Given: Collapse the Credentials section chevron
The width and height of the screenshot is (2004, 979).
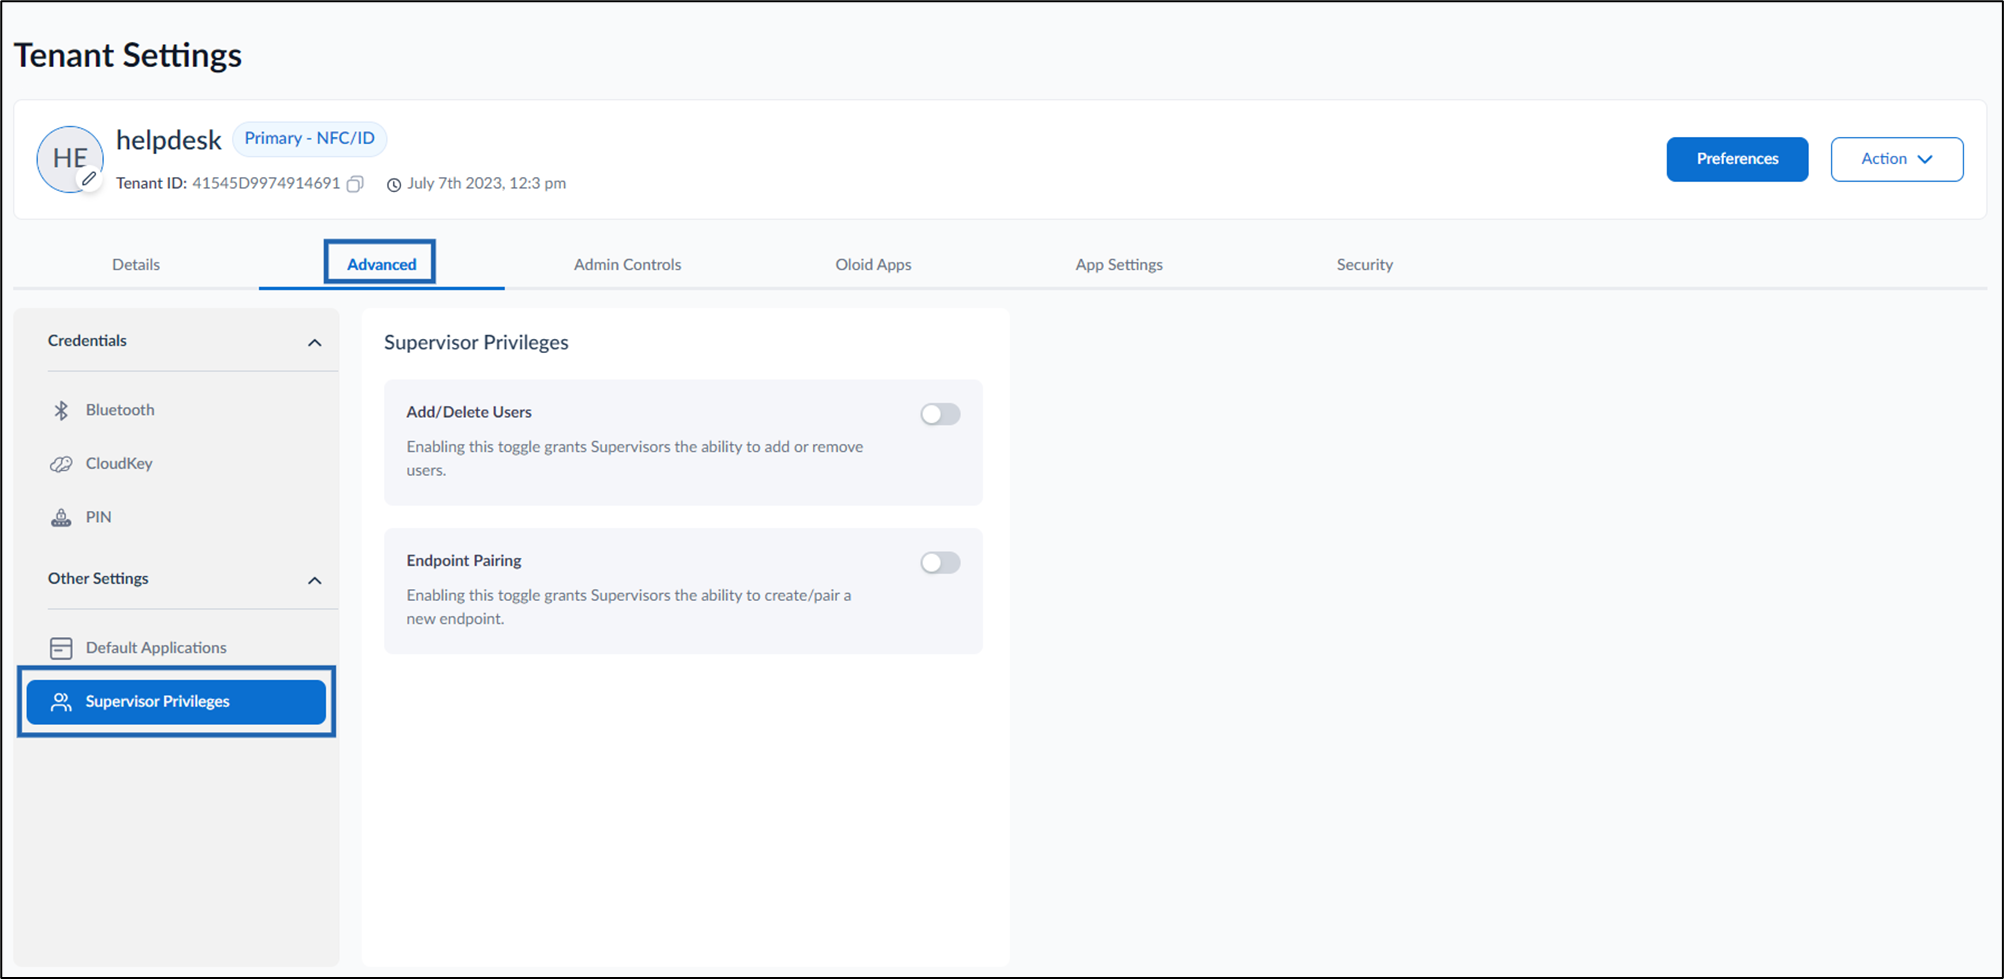Looking at the screenshot, I should coord(314,342).
